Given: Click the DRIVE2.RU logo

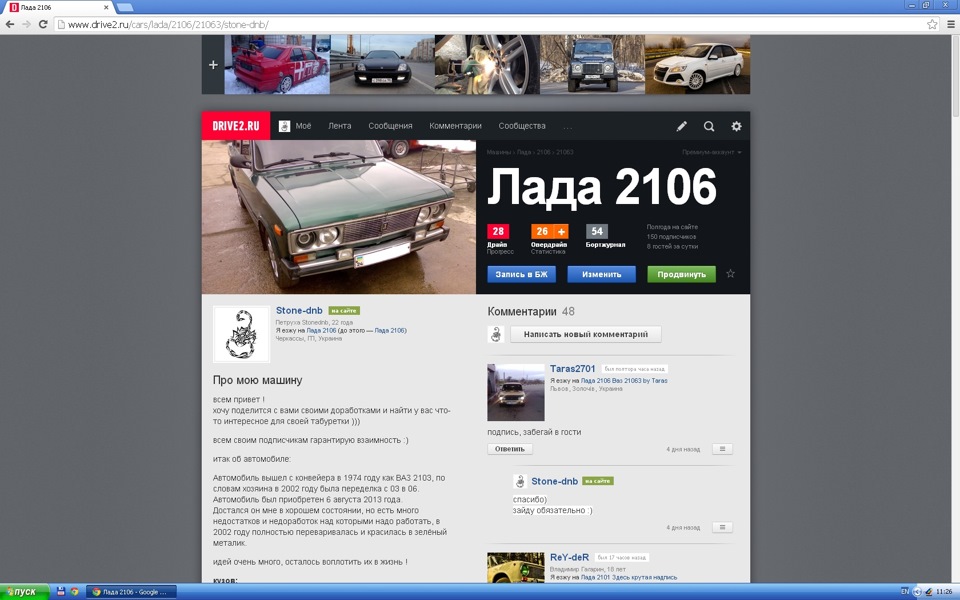Looking at the screenshot, I should coord(236,126).
